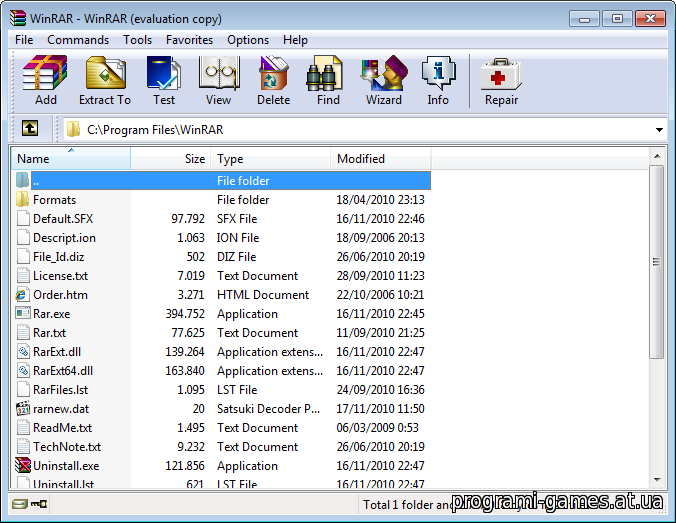
Task: Open the Options menu
Action: 248,40
